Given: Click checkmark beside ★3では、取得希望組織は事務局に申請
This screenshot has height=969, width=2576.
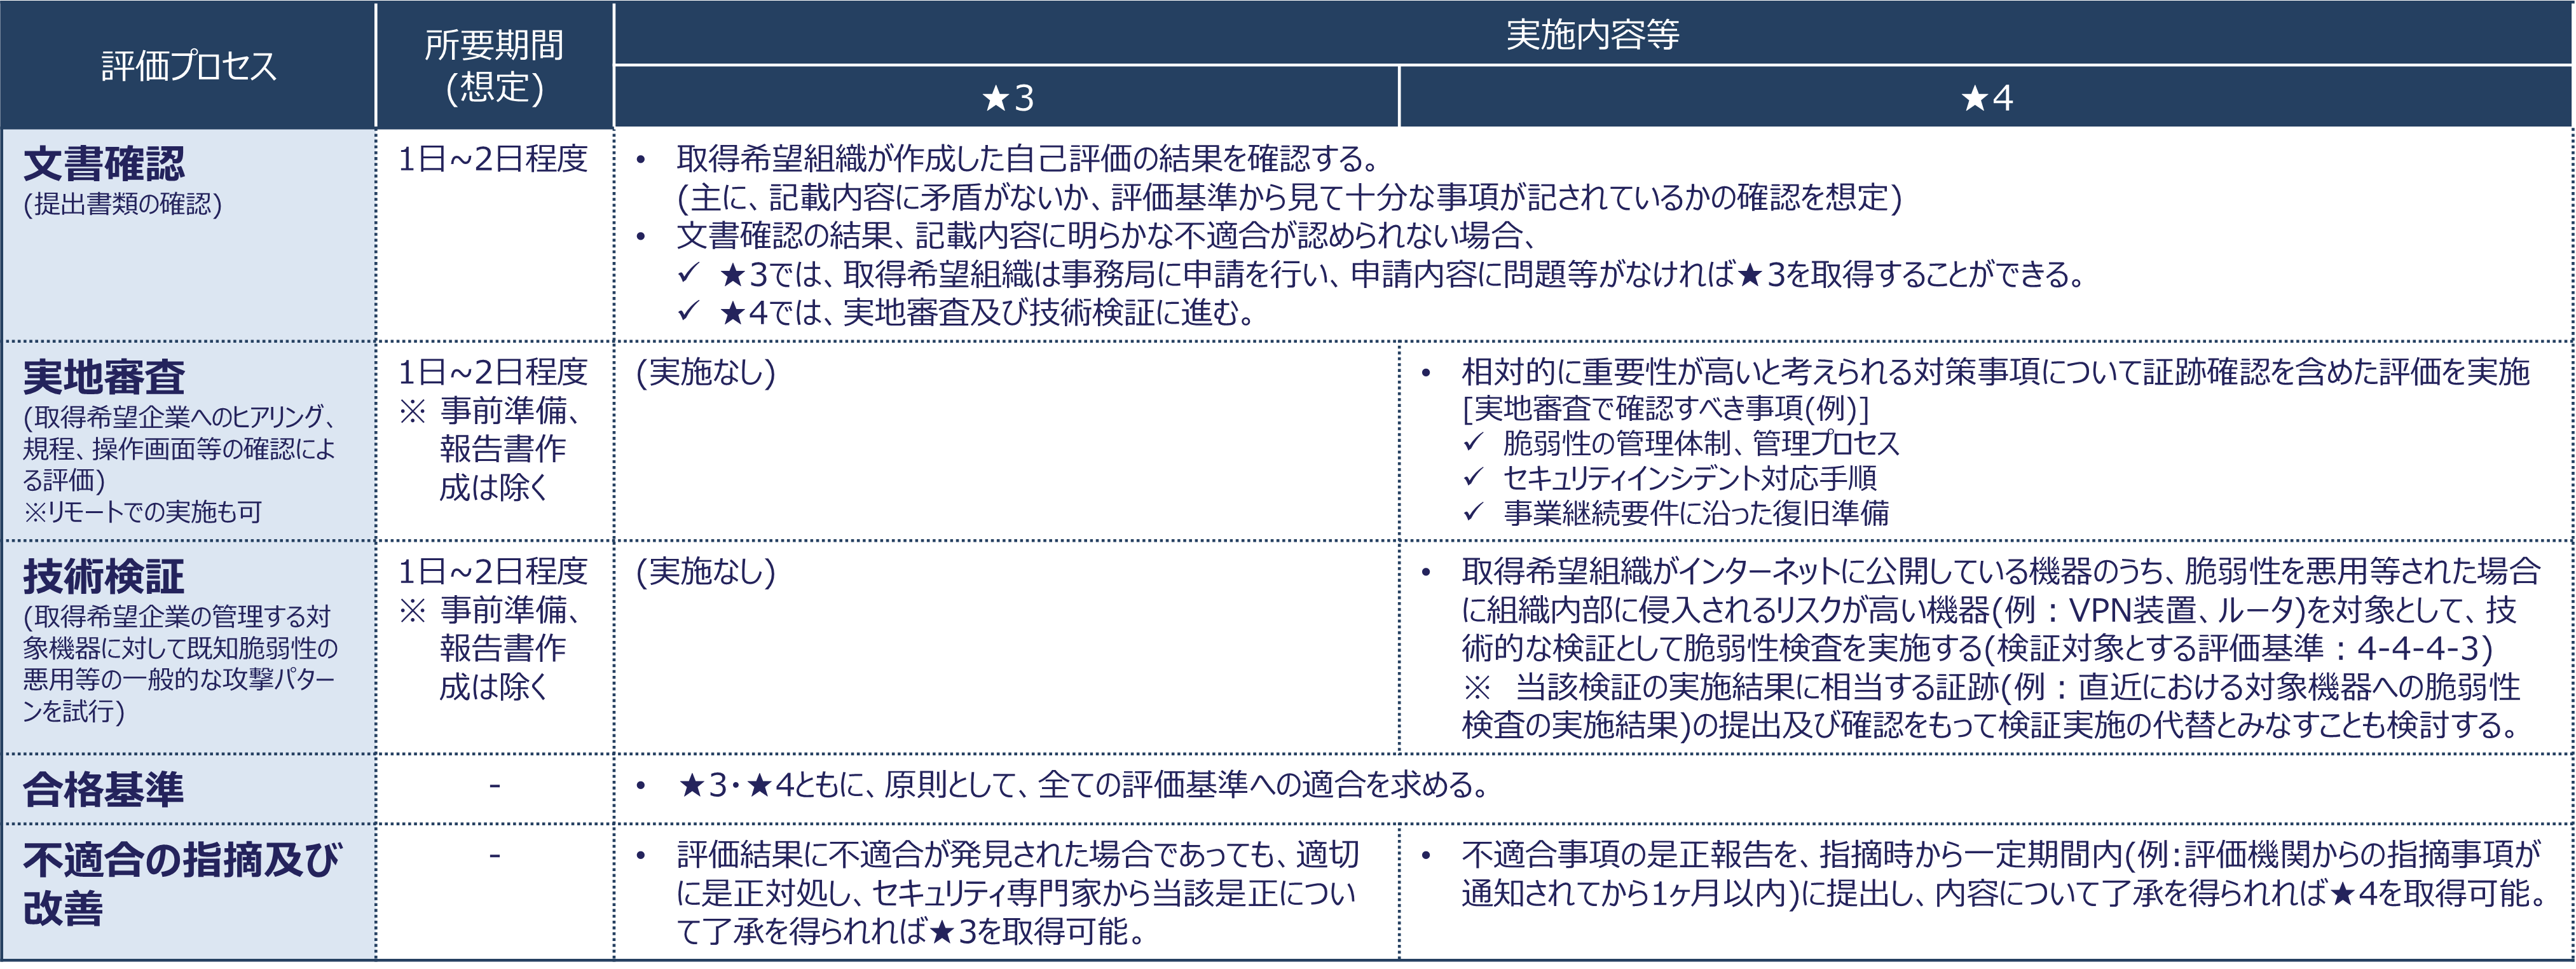Looking at the screenshot, I should click(x=688, y=273).
